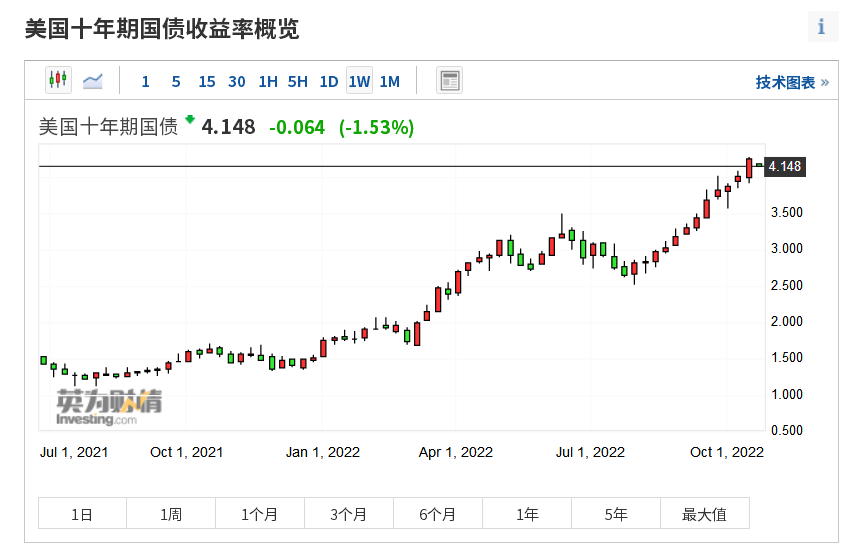Show the 1个月 time range
Screen dimensions: 861x560
pos(260,514)
